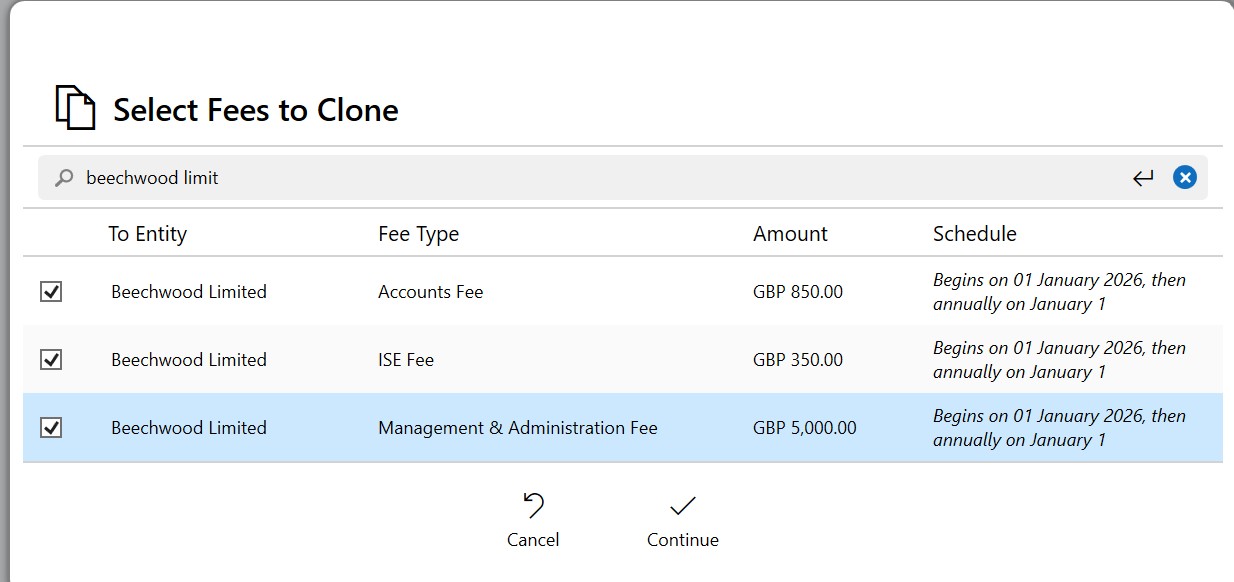The image size is (1234, 582).
Task: Sort the list by Fee Type column
Action: [x=418, y=233]
